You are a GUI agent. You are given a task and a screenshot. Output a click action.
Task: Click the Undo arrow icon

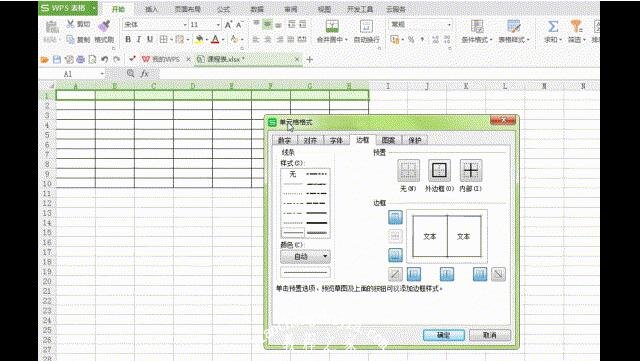tap(105, 60)
